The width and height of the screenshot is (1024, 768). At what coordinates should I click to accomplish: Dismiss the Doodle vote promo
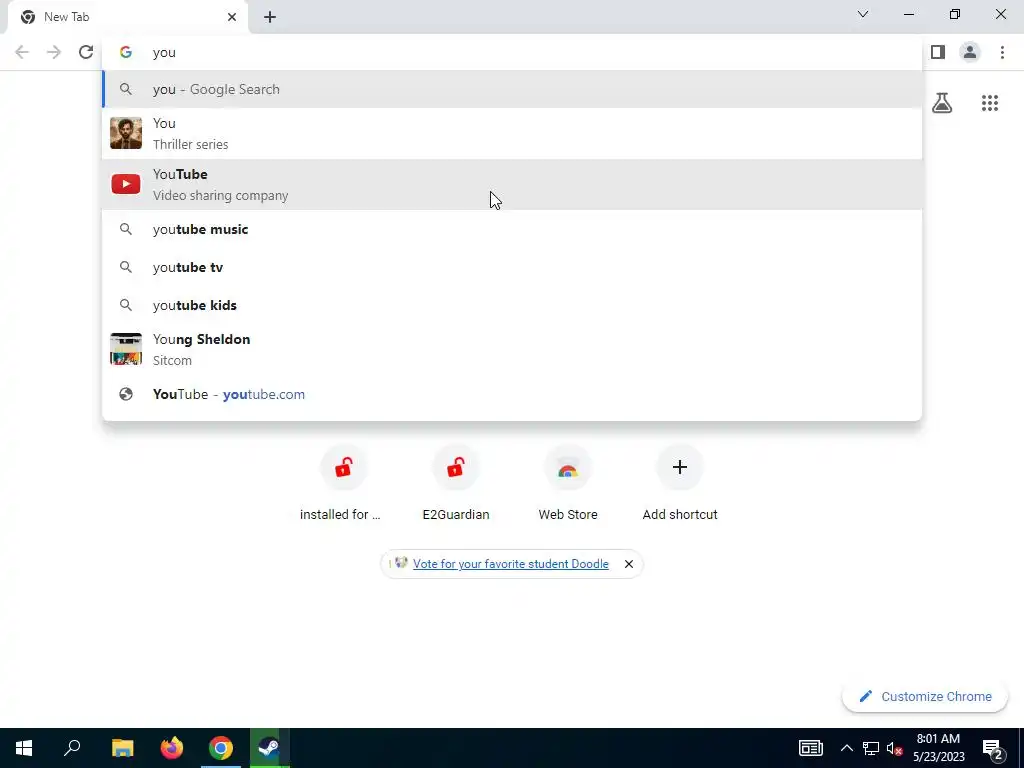628,564
